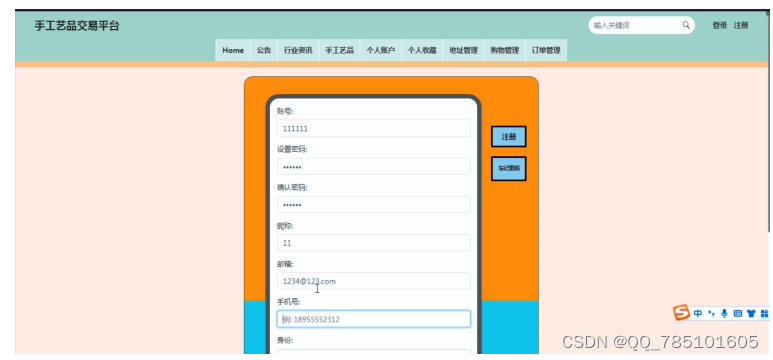Click the 手机号 phone number field
Viewport: 773px width, 360px height.
[x=374, y=319]
